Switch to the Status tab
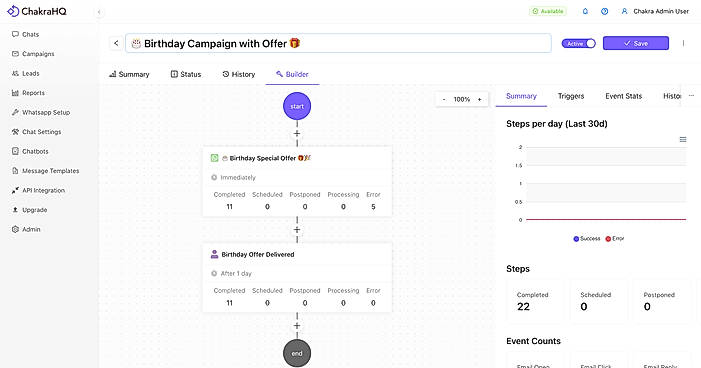Viewport: 701px width, 368px height. pyautogui.click(x=186, y=74)
